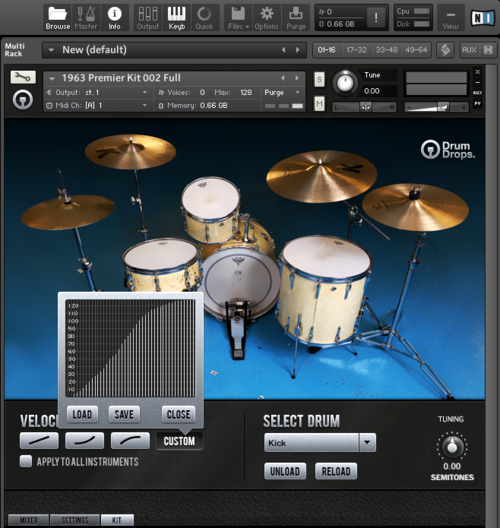Switch to rack page 49-64
Screen dimensions: 500x528
tap(416, 50)
